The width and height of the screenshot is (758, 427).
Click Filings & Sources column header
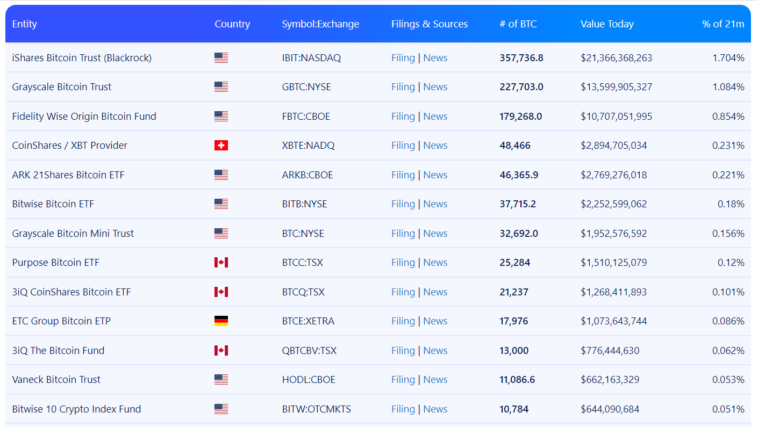(429, 24)
